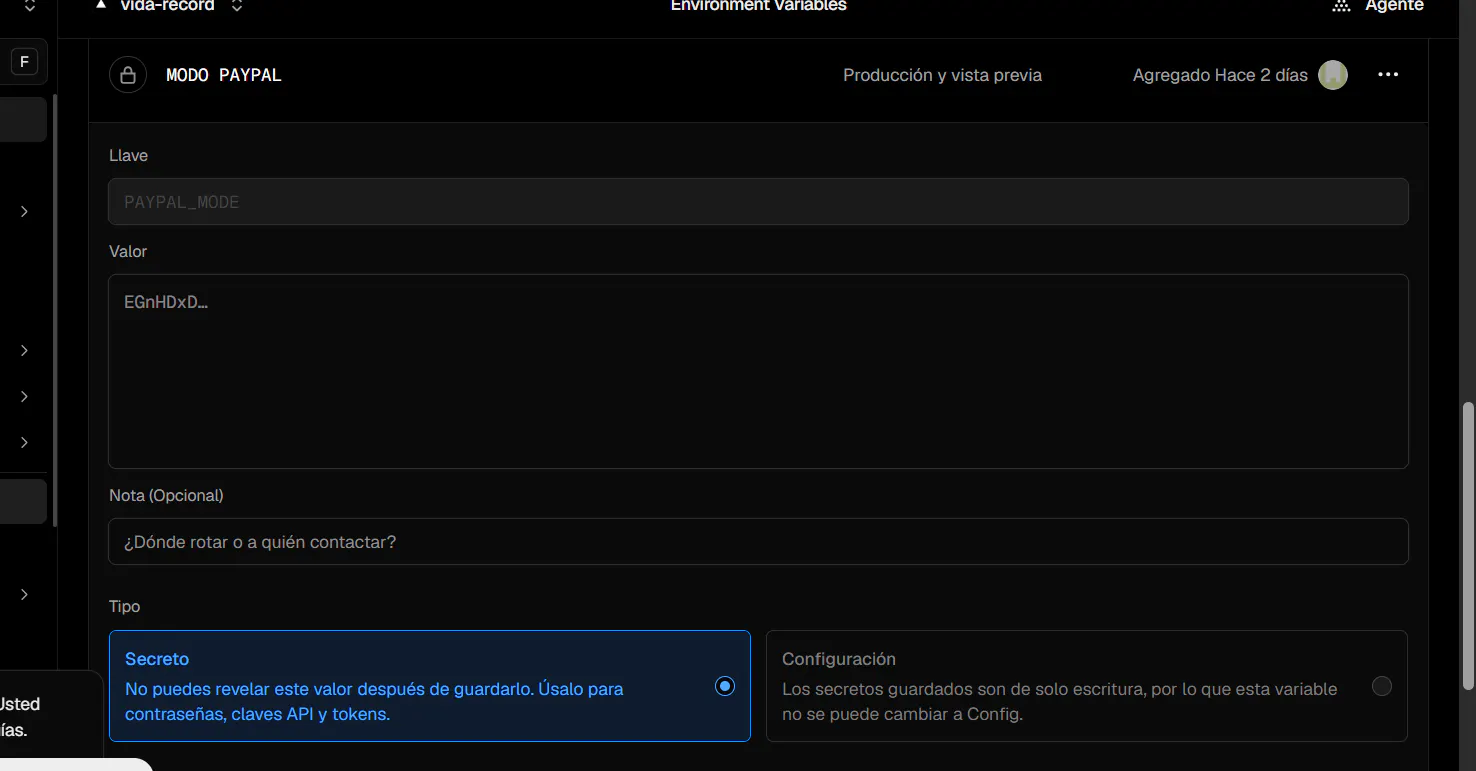This screenshot has height=771, width=1476.
Task: Click the Llave field label
Action: pyautogui.click(x=128, y=156)
